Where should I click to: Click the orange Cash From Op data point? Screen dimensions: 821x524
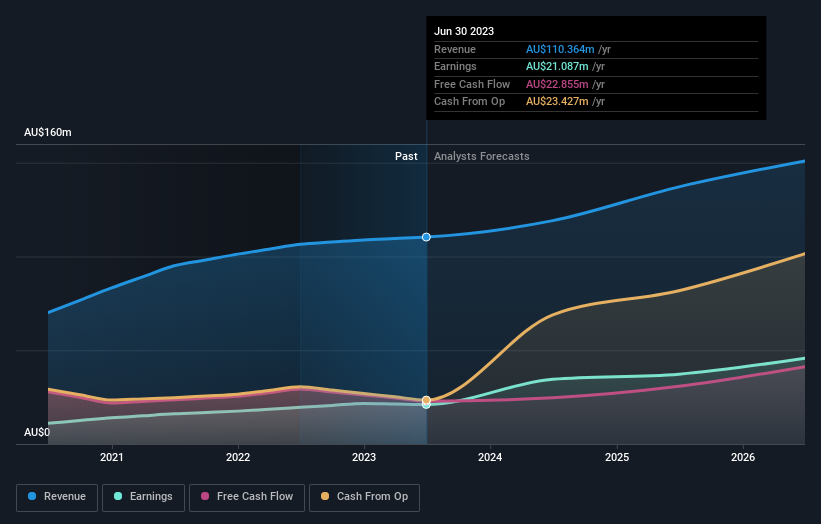[x=426, y=400]
